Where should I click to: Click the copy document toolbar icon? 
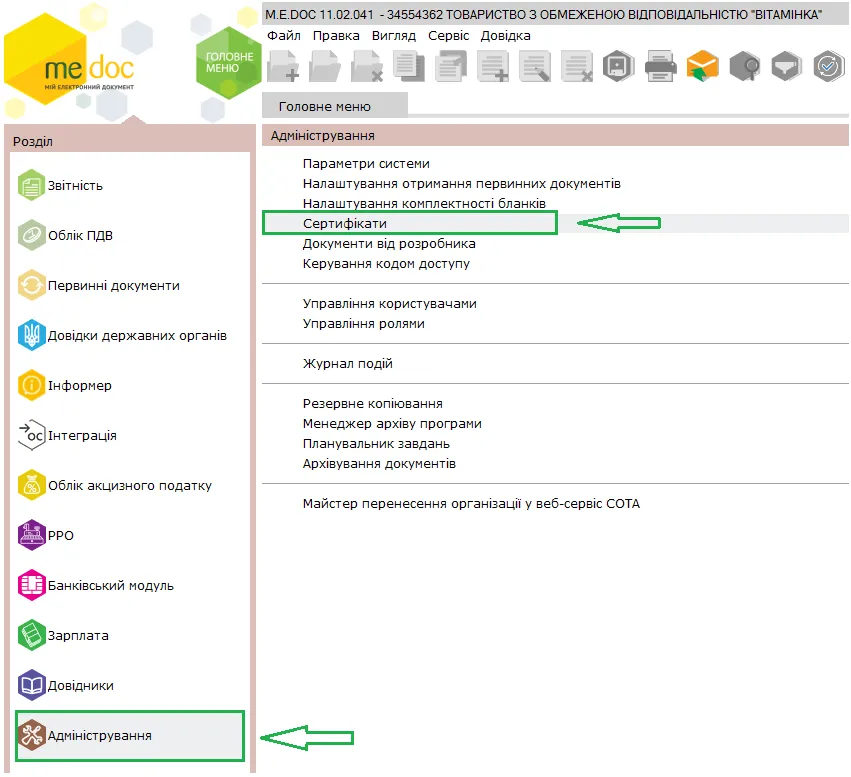[409, 66]
